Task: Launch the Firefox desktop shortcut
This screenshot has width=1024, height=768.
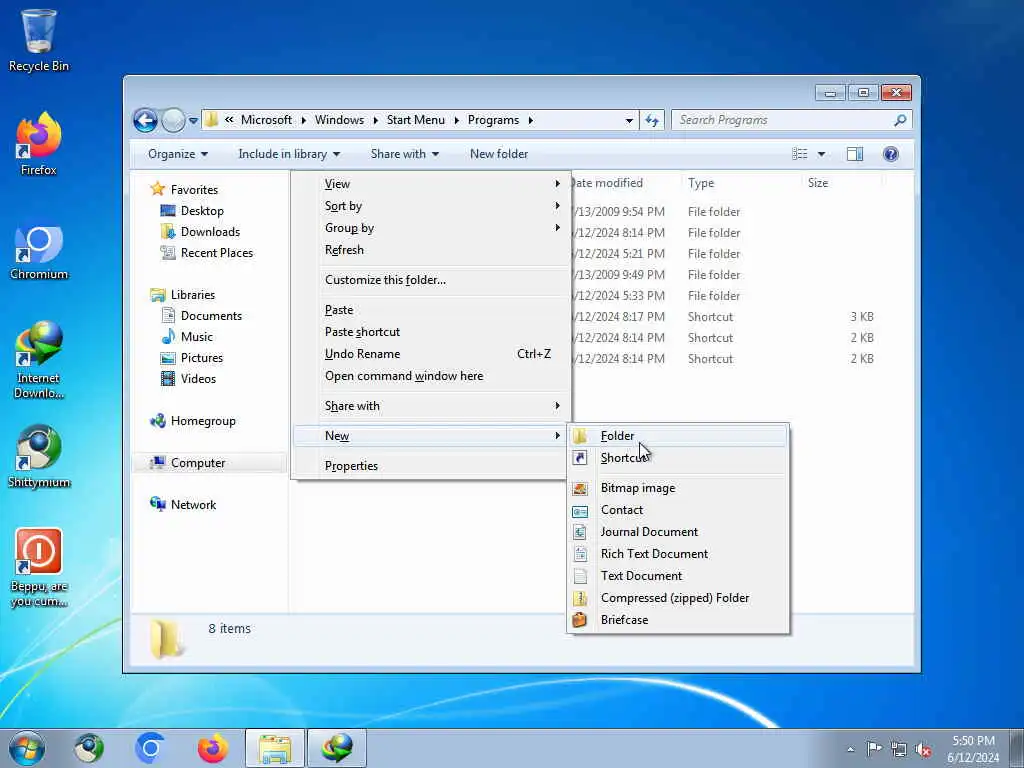Action: point(39,144)
